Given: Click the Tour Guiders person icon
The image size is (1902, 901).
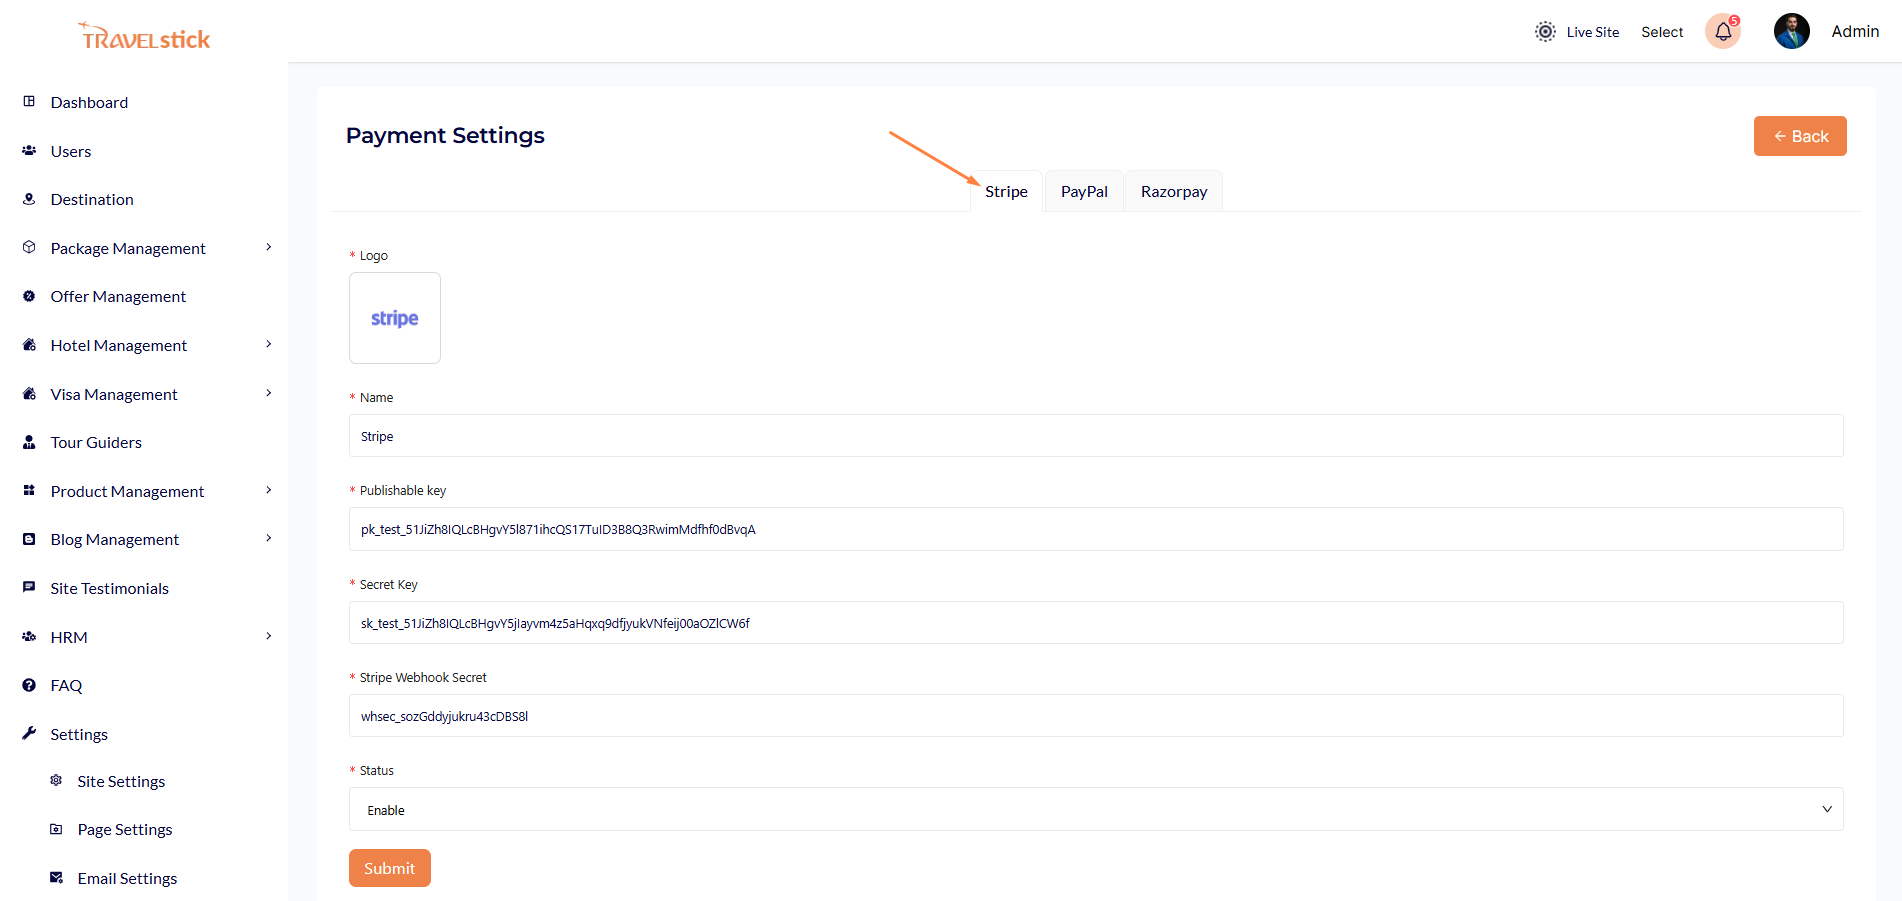Looking at the screenshot, I should [29, 442].
